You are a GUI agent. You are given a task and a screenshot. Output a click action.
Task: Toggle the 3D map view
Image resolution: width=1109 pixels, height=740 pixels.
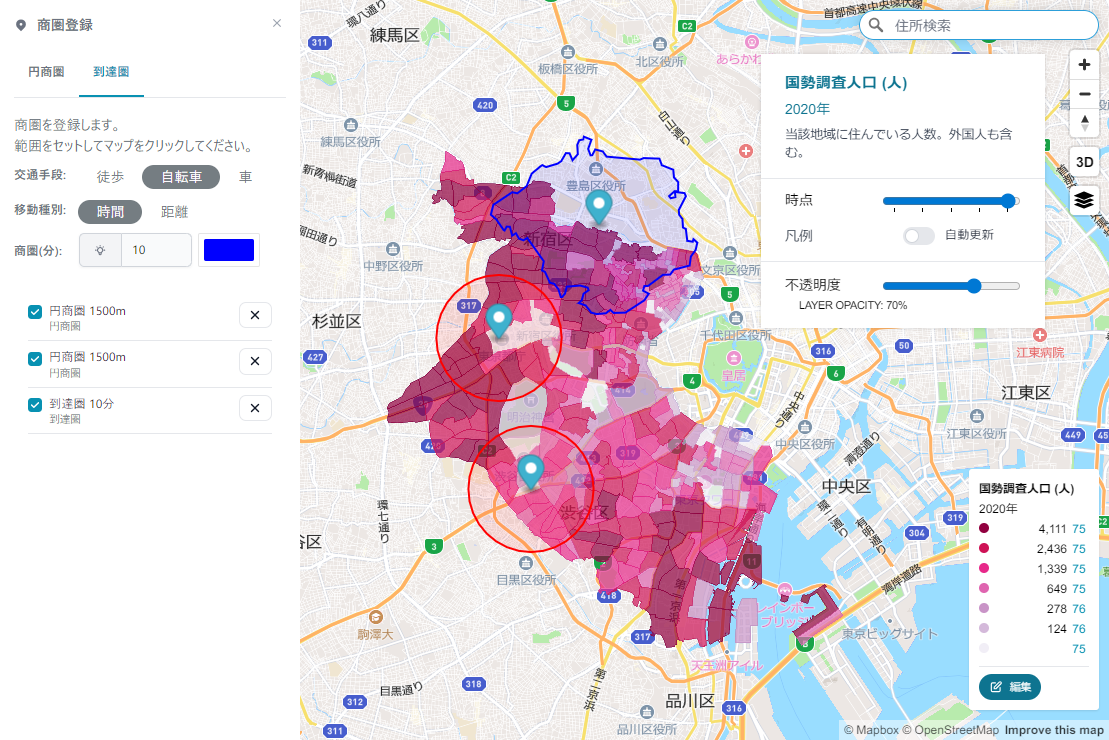tap(1084, 162)
